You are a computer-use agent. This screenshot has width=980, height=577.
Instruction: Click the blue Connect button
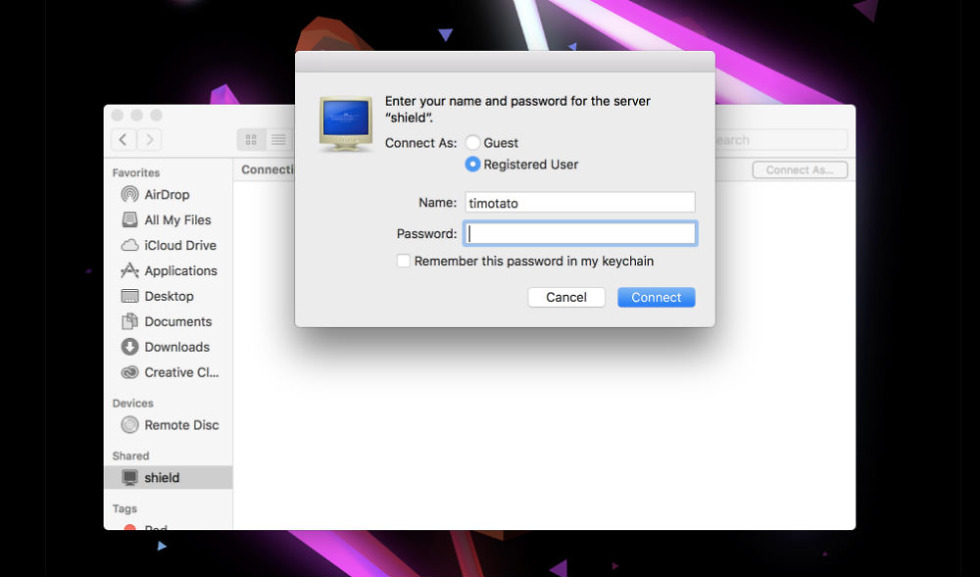656,298
